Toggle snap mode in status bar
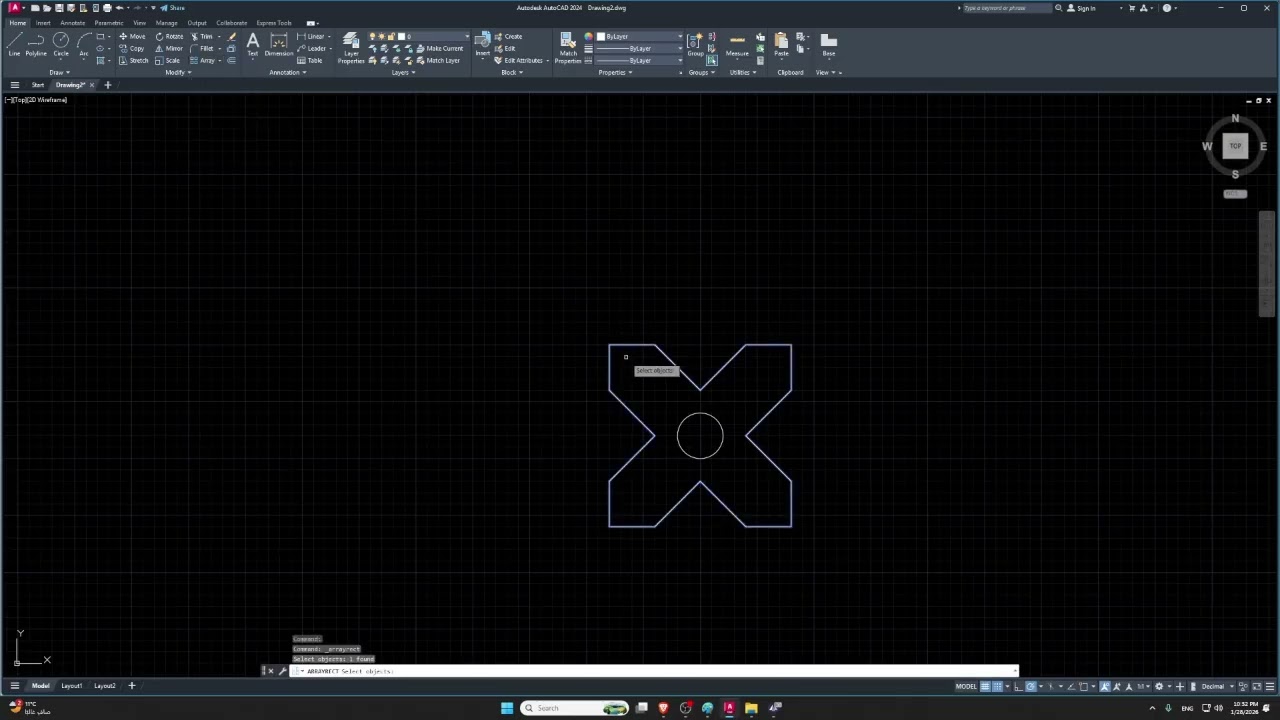Screen dimensions: 1280x720 997,686
